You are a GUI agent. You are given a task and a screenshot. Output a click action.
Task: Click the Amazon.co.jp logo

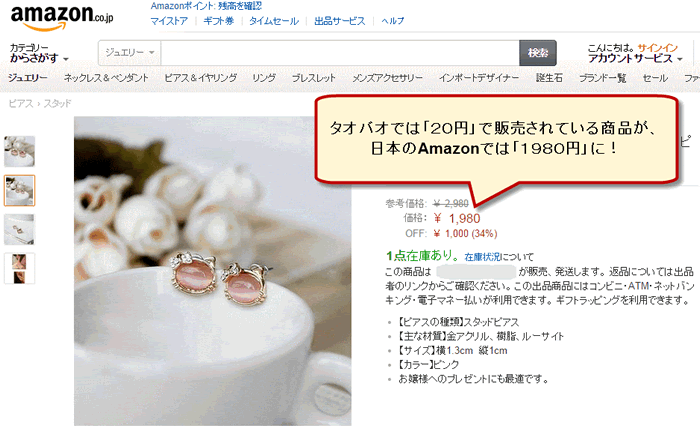click(x=62, y=18)
